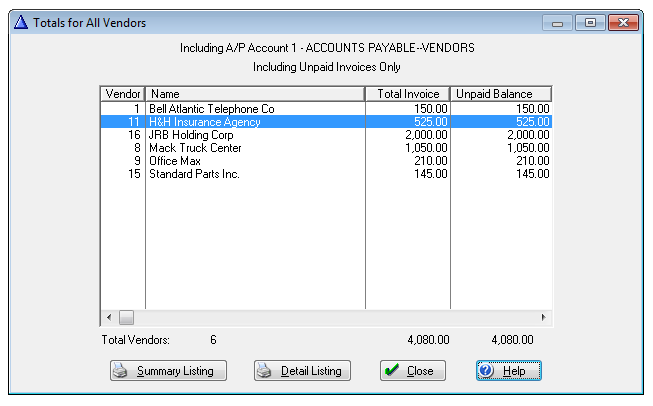Maximize the Totals for All Vendors window
Image resolution: width=653 pixels, height=406 pixels.
tap(590, 22)
